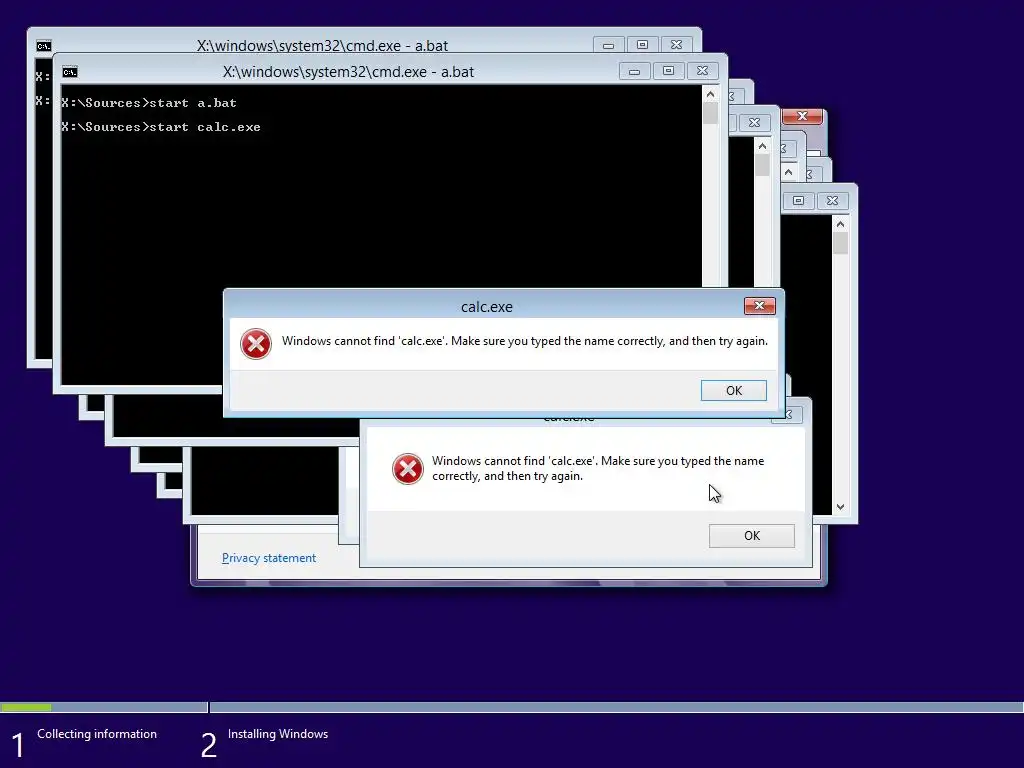Click scroll-up arrow of far-right console window
The width and height of the screenshot is (1024, 768).
(x=840, y=225)
